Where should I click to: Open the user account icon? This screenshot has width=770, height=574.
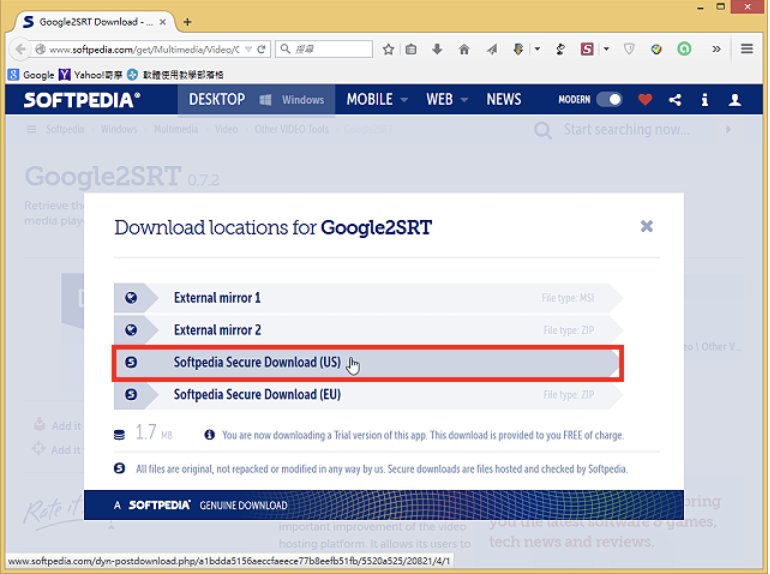735,100
